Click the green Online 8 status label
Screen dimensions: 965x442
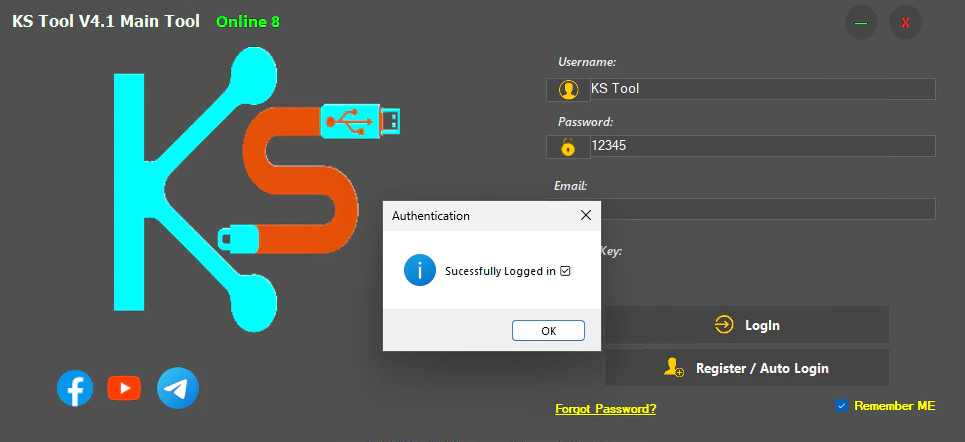pyautogui.click(x=248, y=22)
